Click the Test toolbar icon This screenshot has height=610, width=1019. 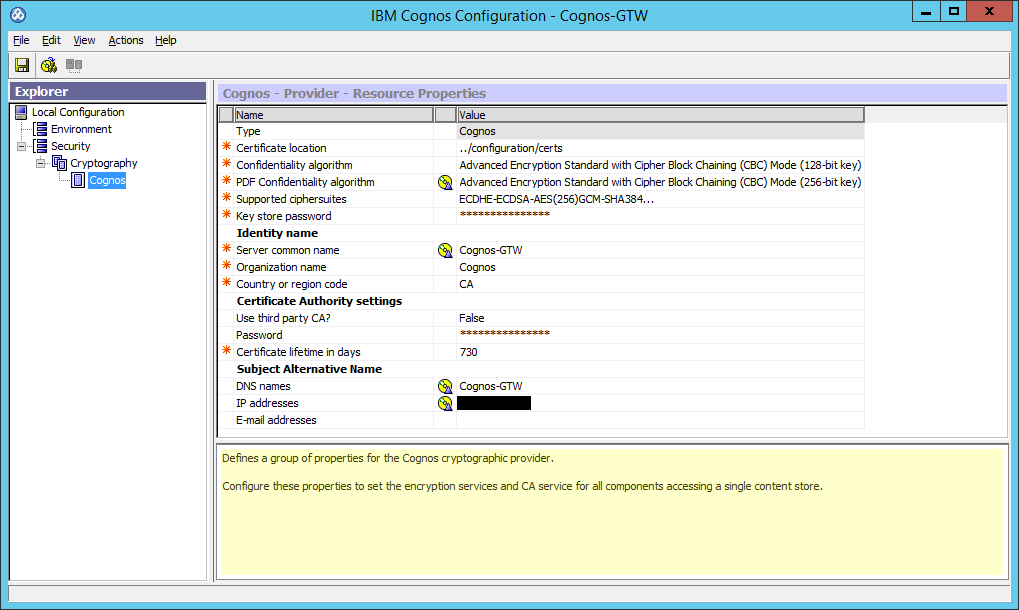(x=49, y=65)
